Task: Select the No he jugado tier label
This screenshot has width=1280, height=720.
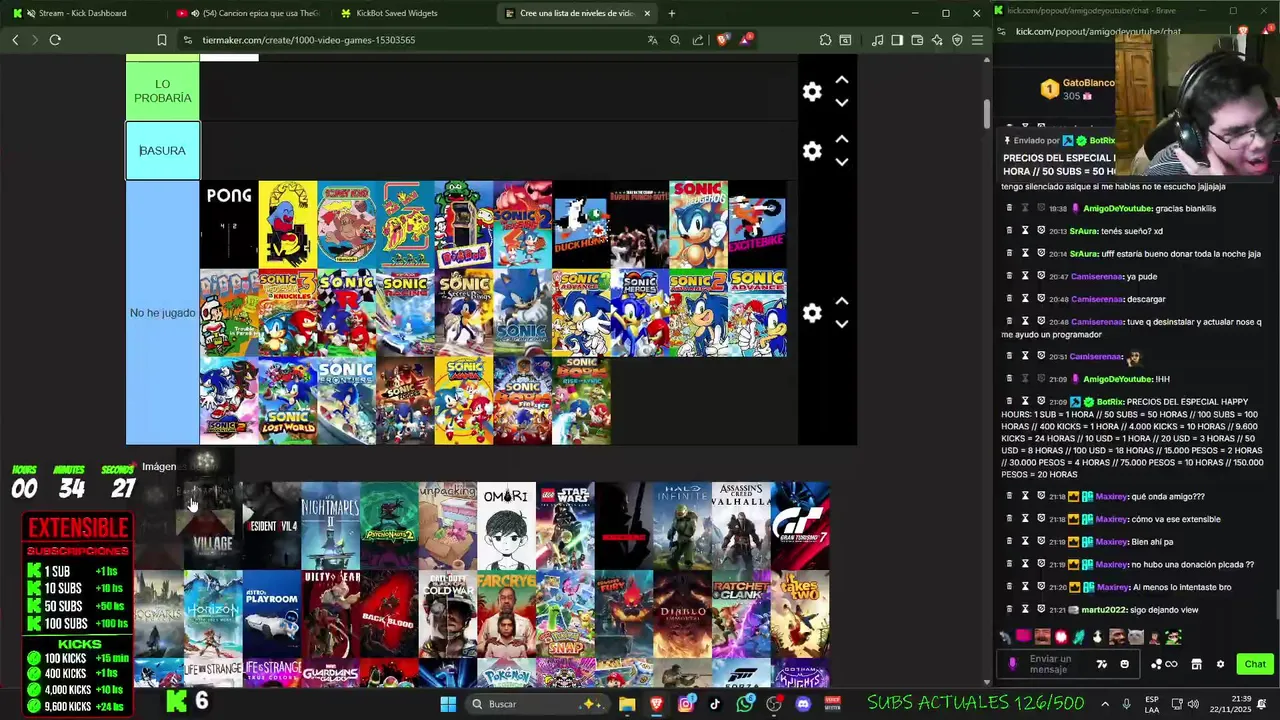Action: 162,313
